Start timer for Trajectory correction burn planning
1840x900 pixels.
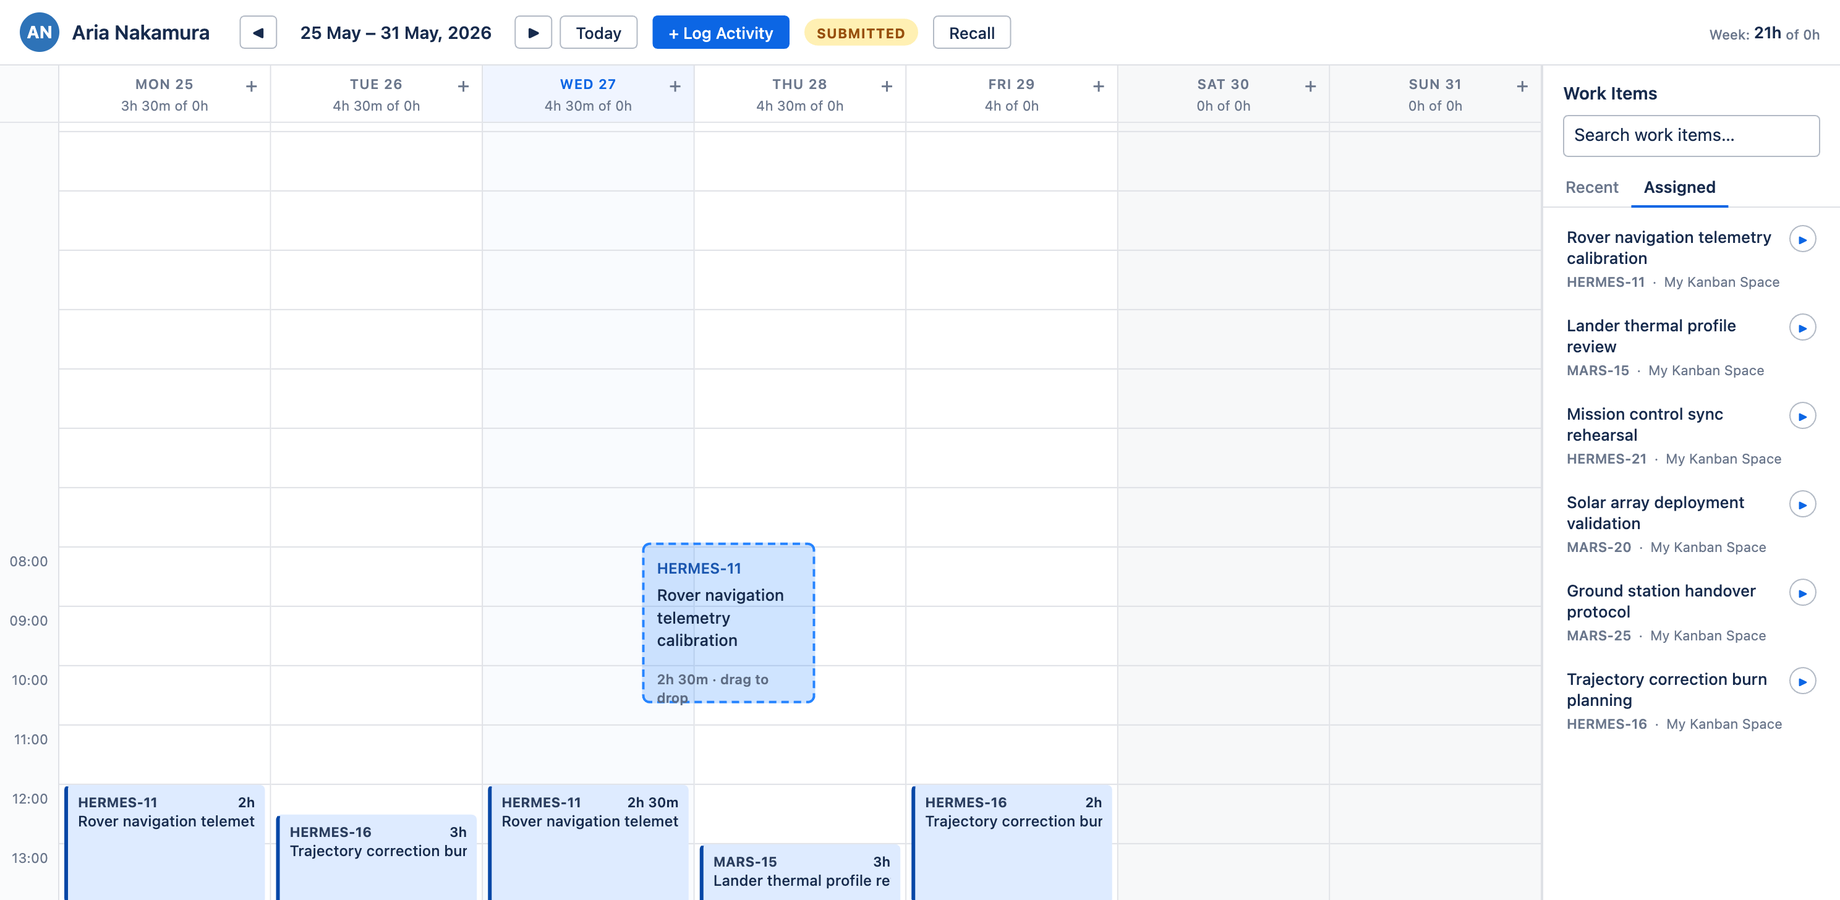pyautogui.click(x=1802, y=681)
